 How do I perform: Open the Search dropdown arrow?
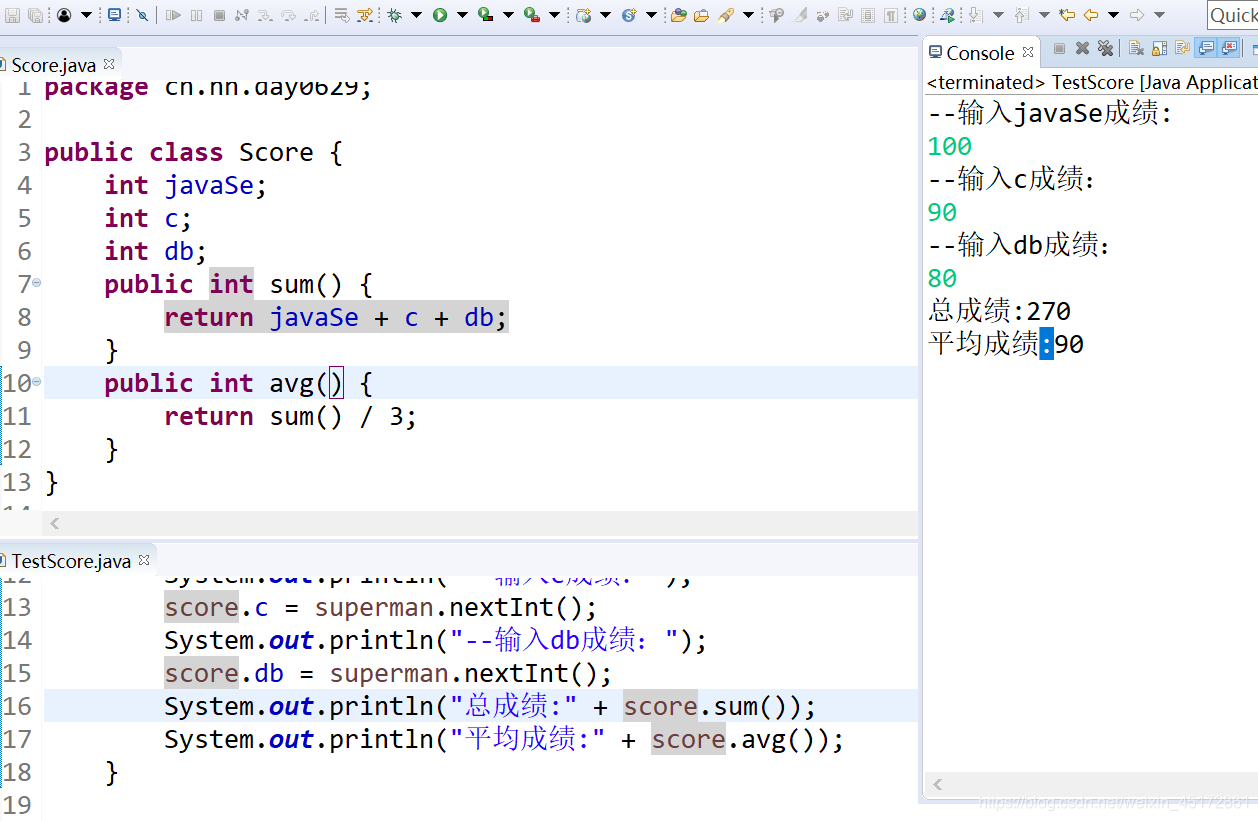[x=748, y=15]
